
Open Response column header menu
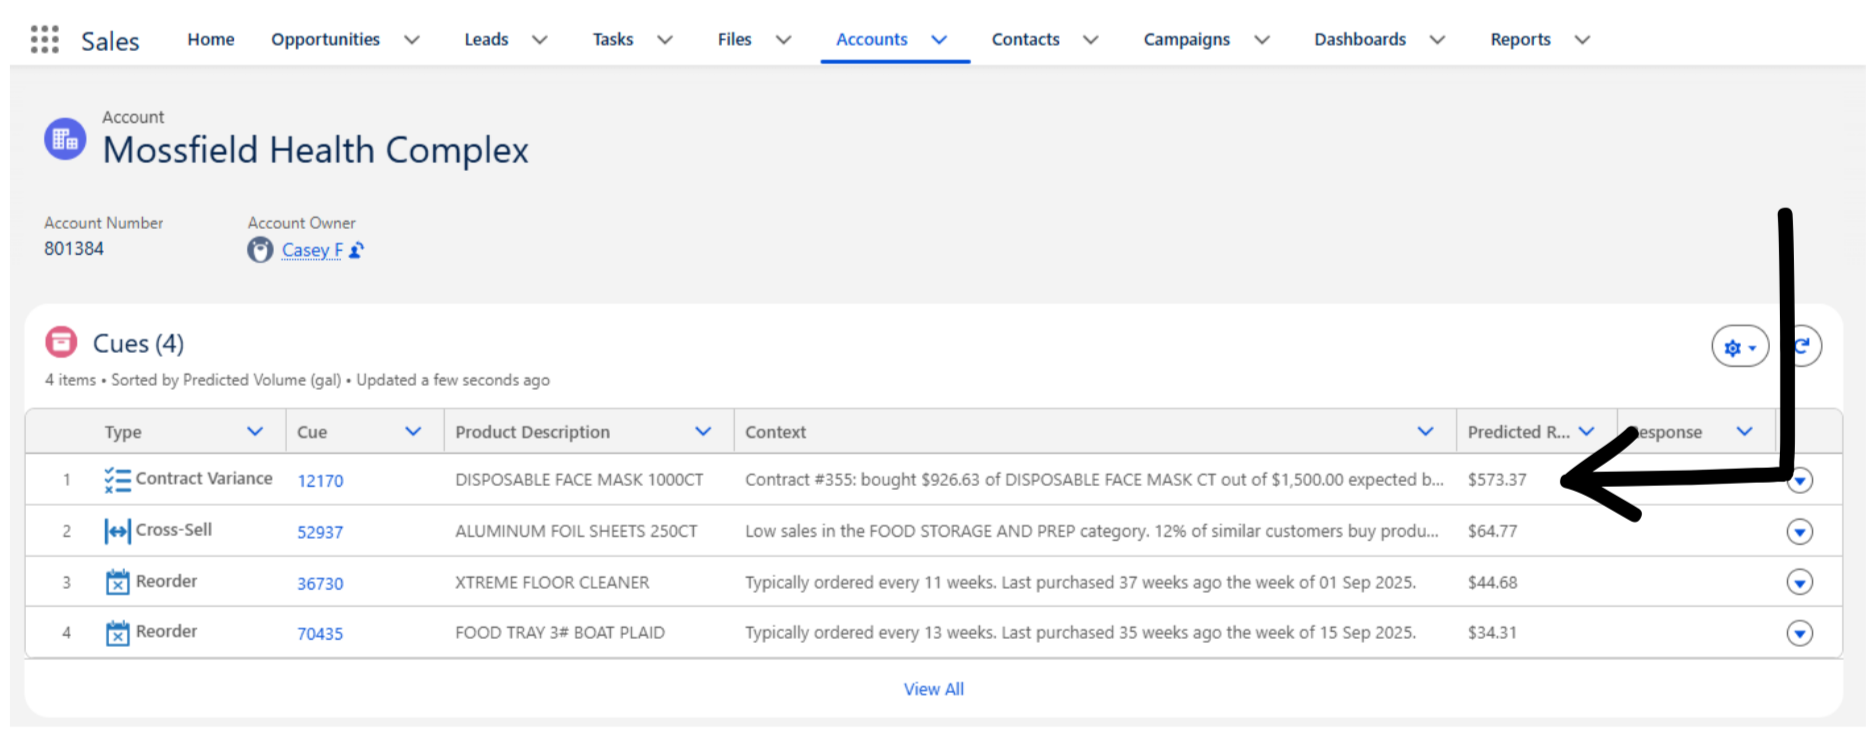tap(1745, 431)
